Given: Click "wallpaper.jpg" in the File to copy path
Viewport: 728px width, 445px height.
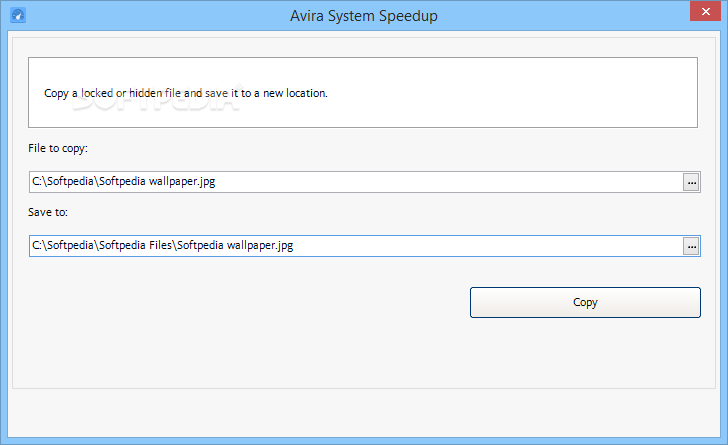Looking at the screenshot, I should 182,182.
